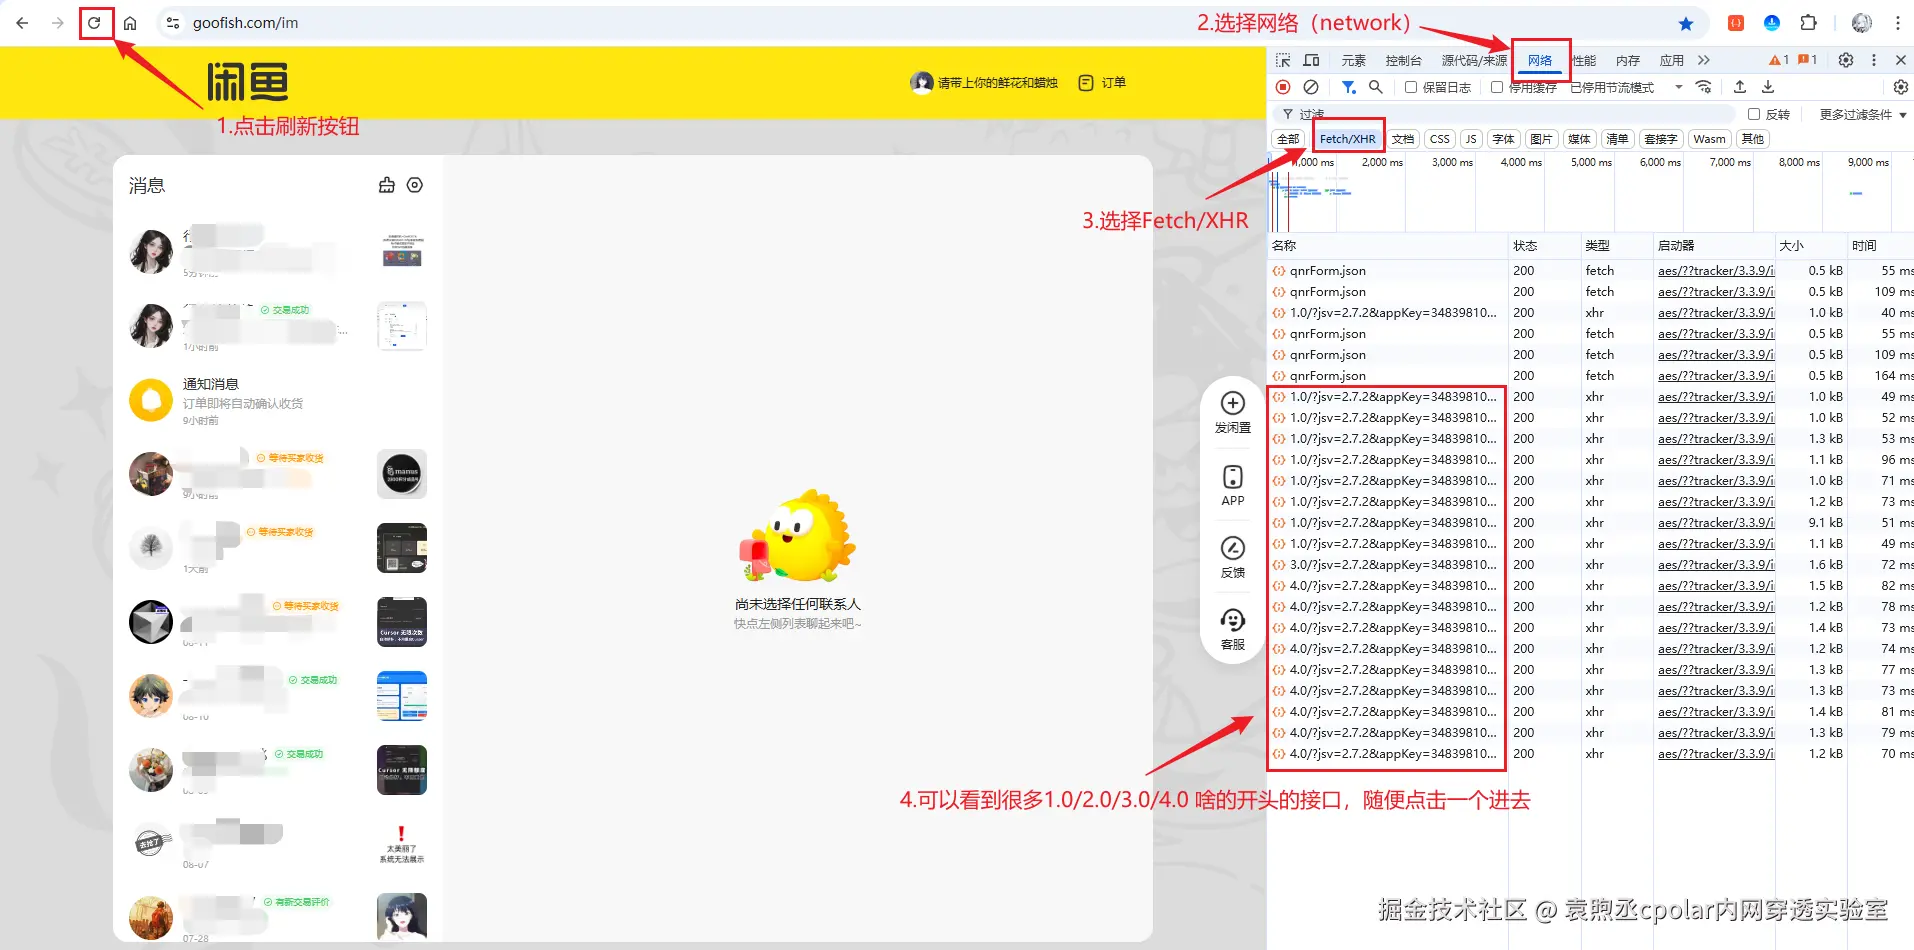1914x950 pixels.
Task: Click the blue bookmark star
Action: coord(1686,23)
